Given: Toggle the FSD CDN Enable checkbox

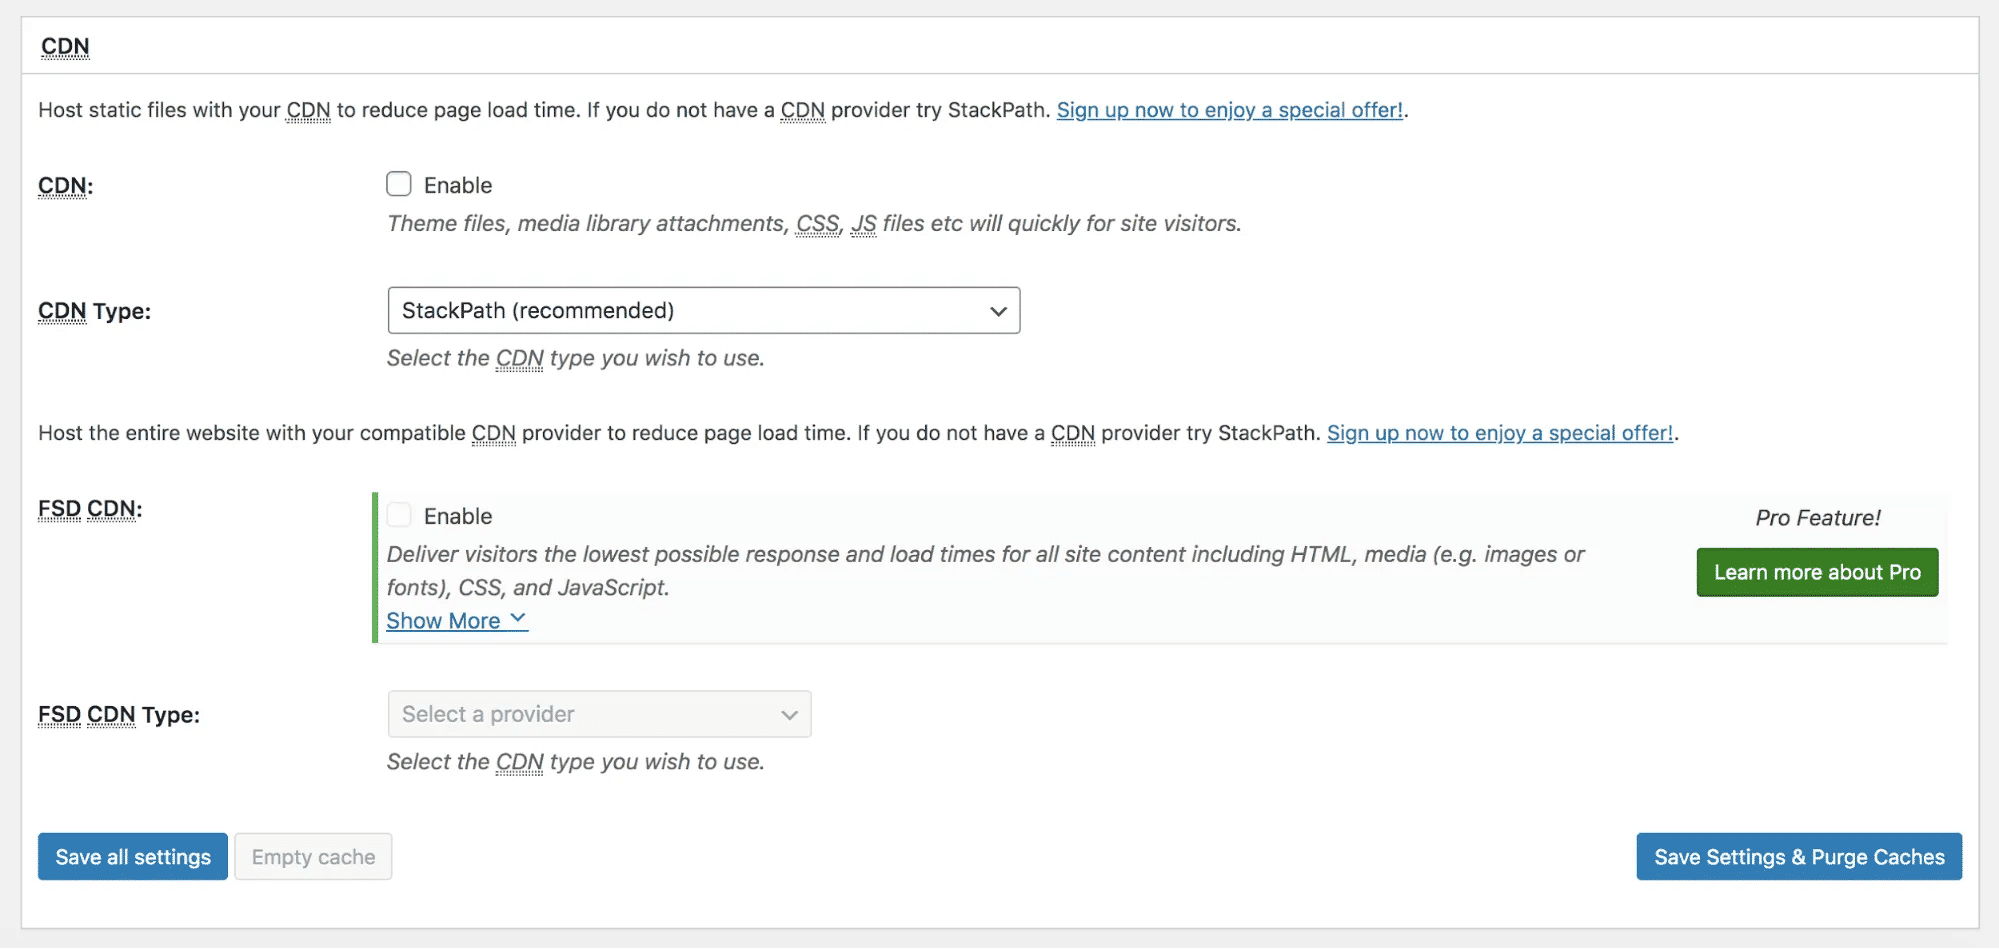Looking at the screenshot, I should pyautogui.click(x=399, y=515).
